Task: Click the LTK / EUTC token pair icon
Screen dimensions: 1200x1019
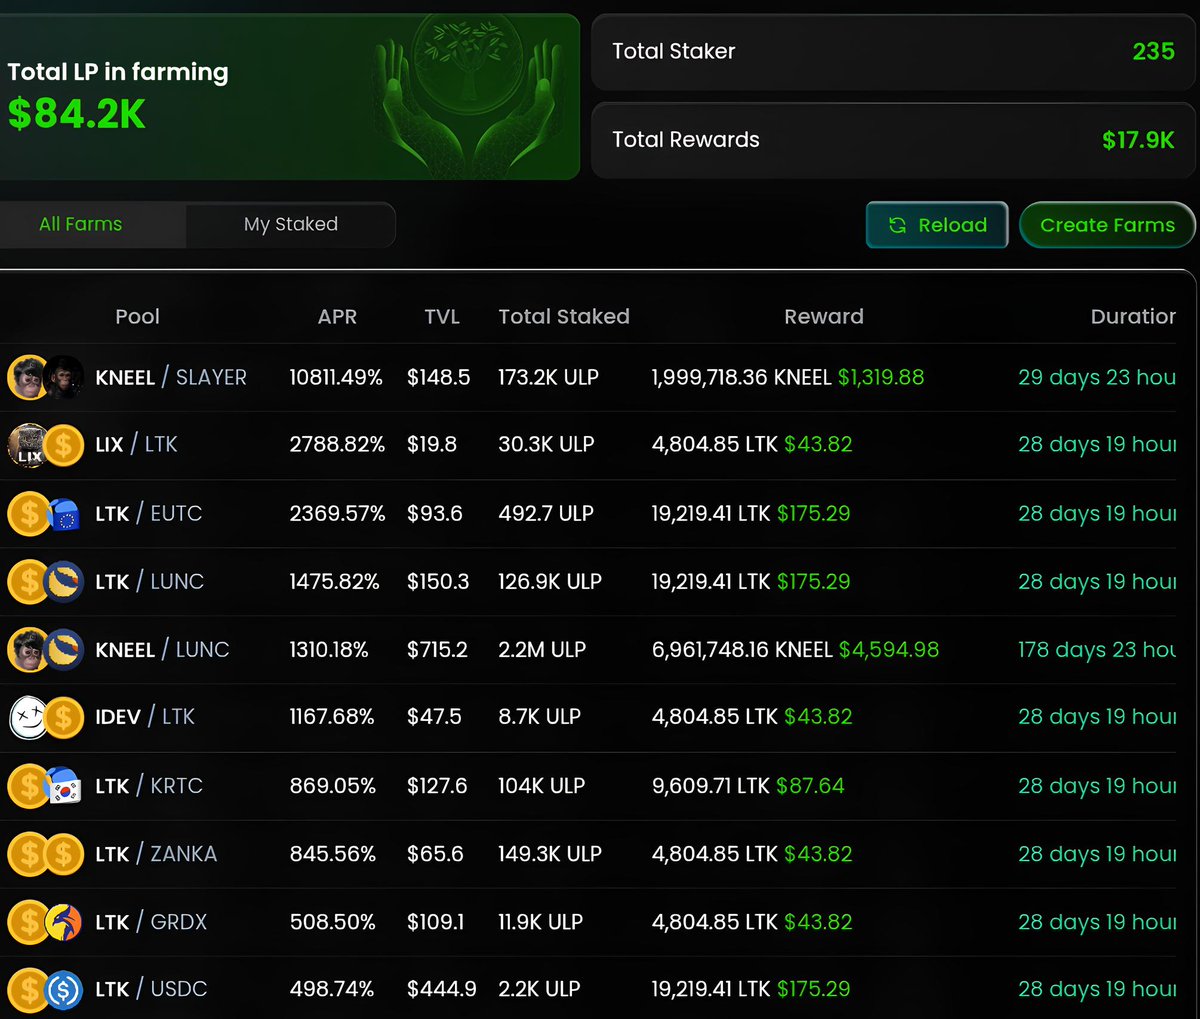Action: [x=46, y=514]
